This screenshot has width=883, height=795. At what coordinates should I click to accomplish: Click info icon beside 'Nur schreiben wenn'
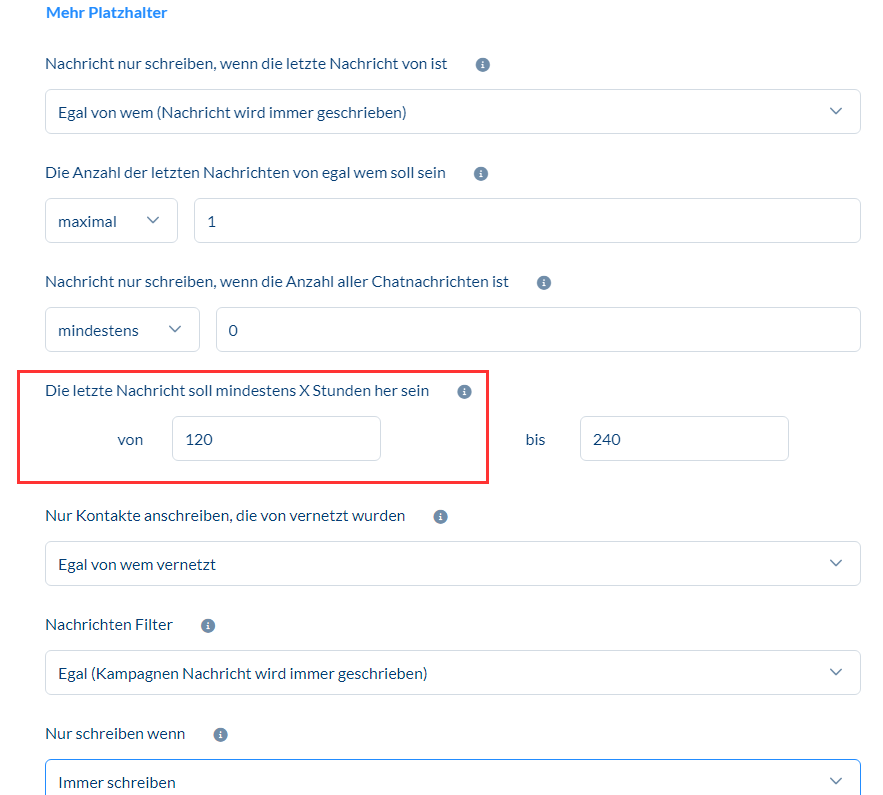(221, 735)
